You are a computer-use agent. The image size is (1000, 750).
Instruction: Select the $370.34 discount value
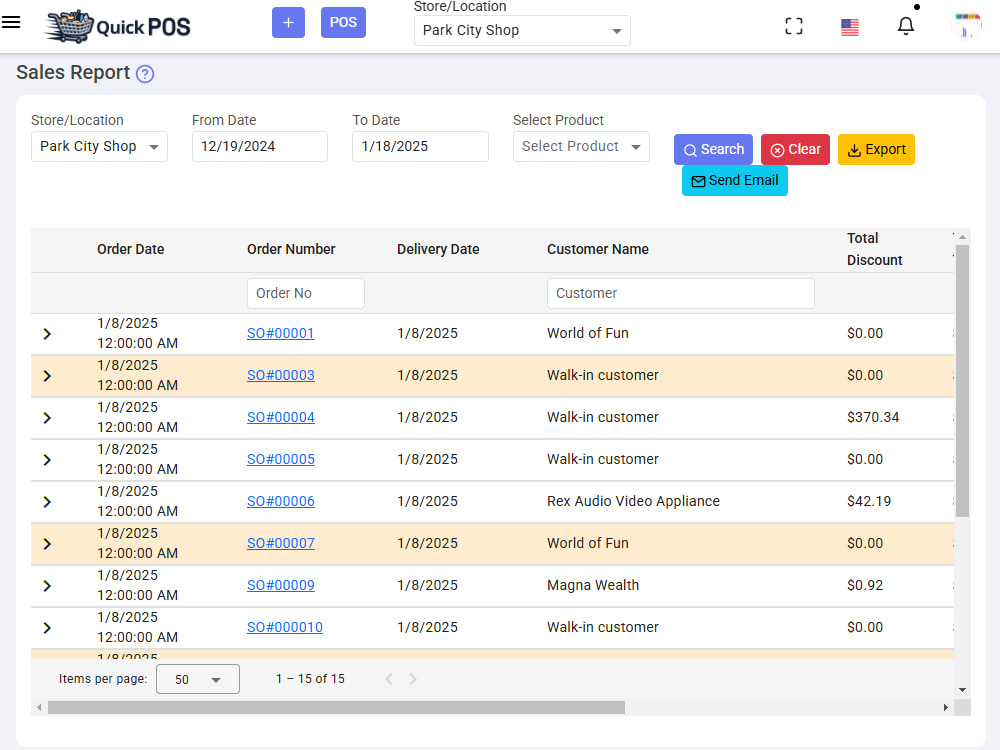point(872,418)
